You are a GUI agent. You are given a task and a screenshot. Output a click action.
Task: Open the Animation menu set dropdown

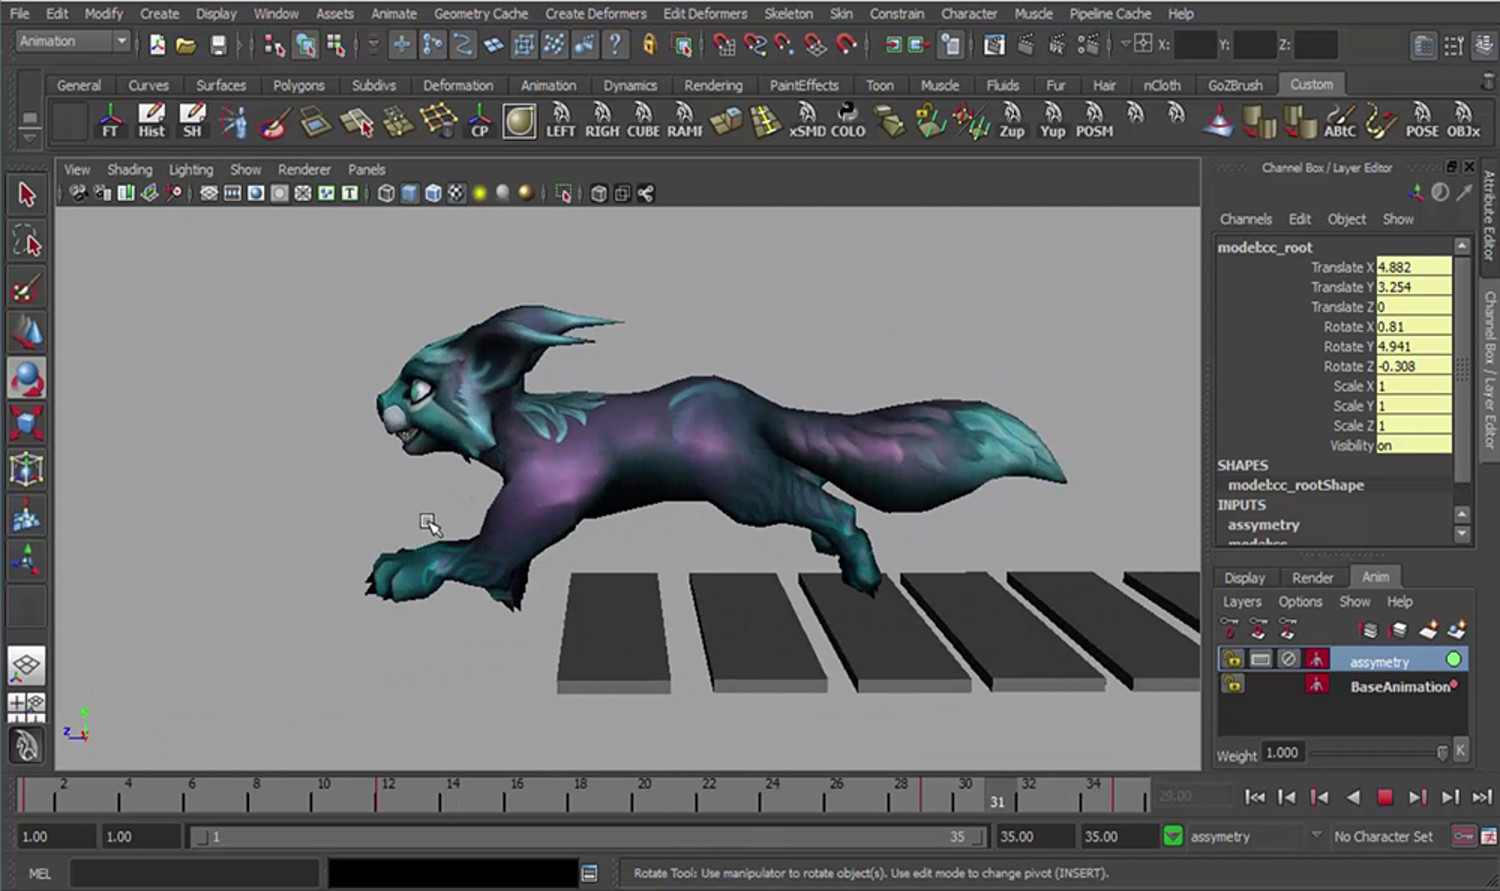68,40
